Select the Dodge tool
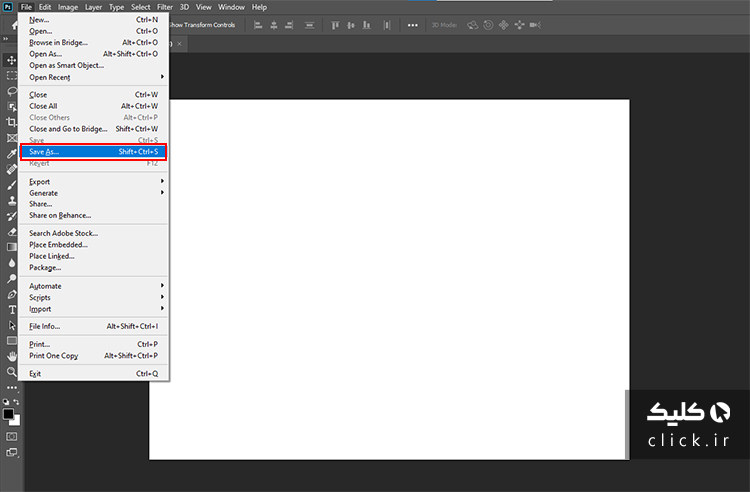Image resolution: width=750 pixels, height=492 pixels. (11, 279)
